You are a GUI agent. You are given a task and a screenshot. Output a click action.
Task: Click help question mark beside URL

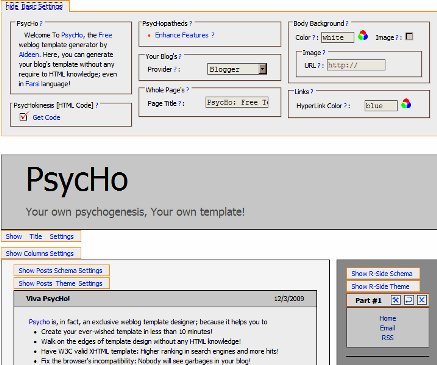319,65
